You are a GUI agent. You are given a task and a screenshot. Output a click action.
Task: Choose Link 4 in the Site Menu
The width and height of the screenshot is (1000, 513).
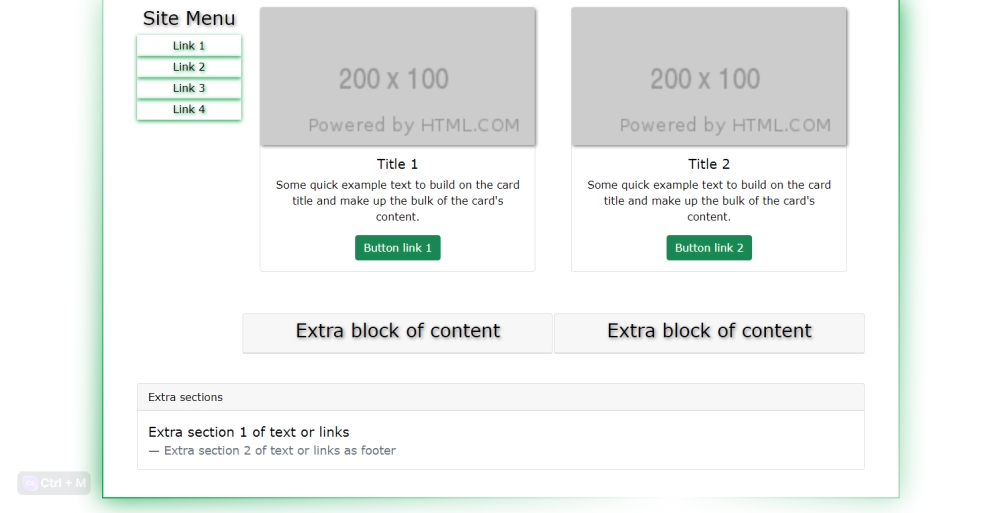point(189,109)
